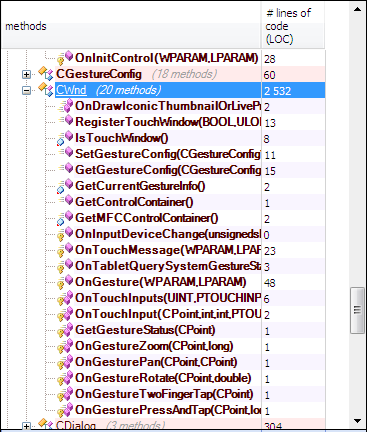The image size is (367, 432).
Task: Select GetControlContainer() method
Action: coord(134,202)
